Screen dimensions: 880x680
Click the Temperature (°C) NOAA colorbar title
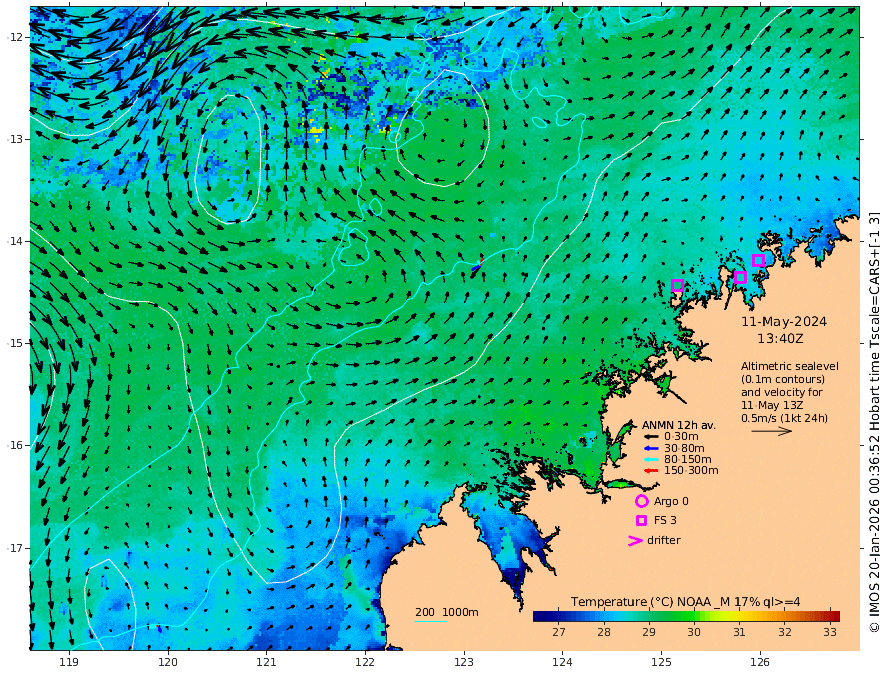coord(685,602)
